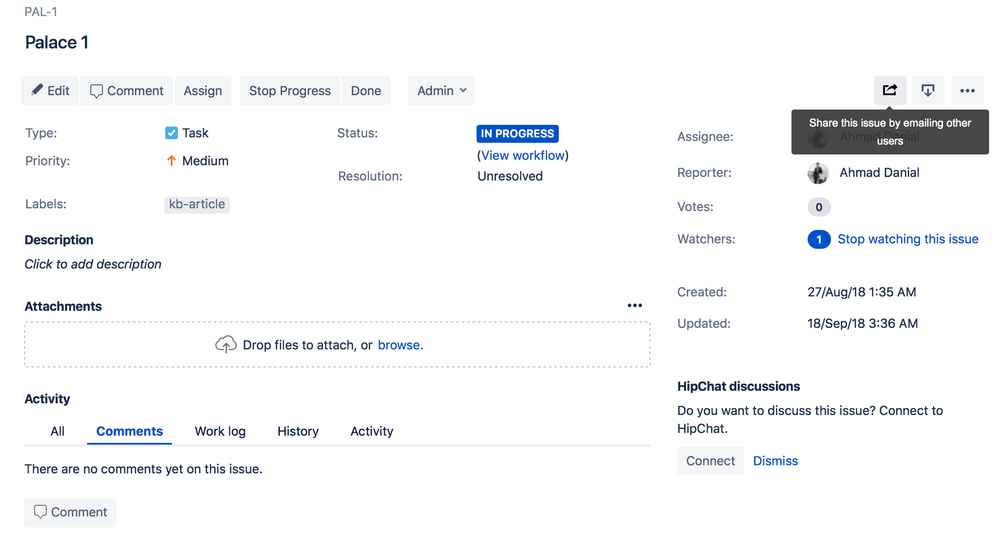The width and height of the screenshot is (999, 538).
Task: Click the Task type checkbox icon
Action: click(171, 133)
